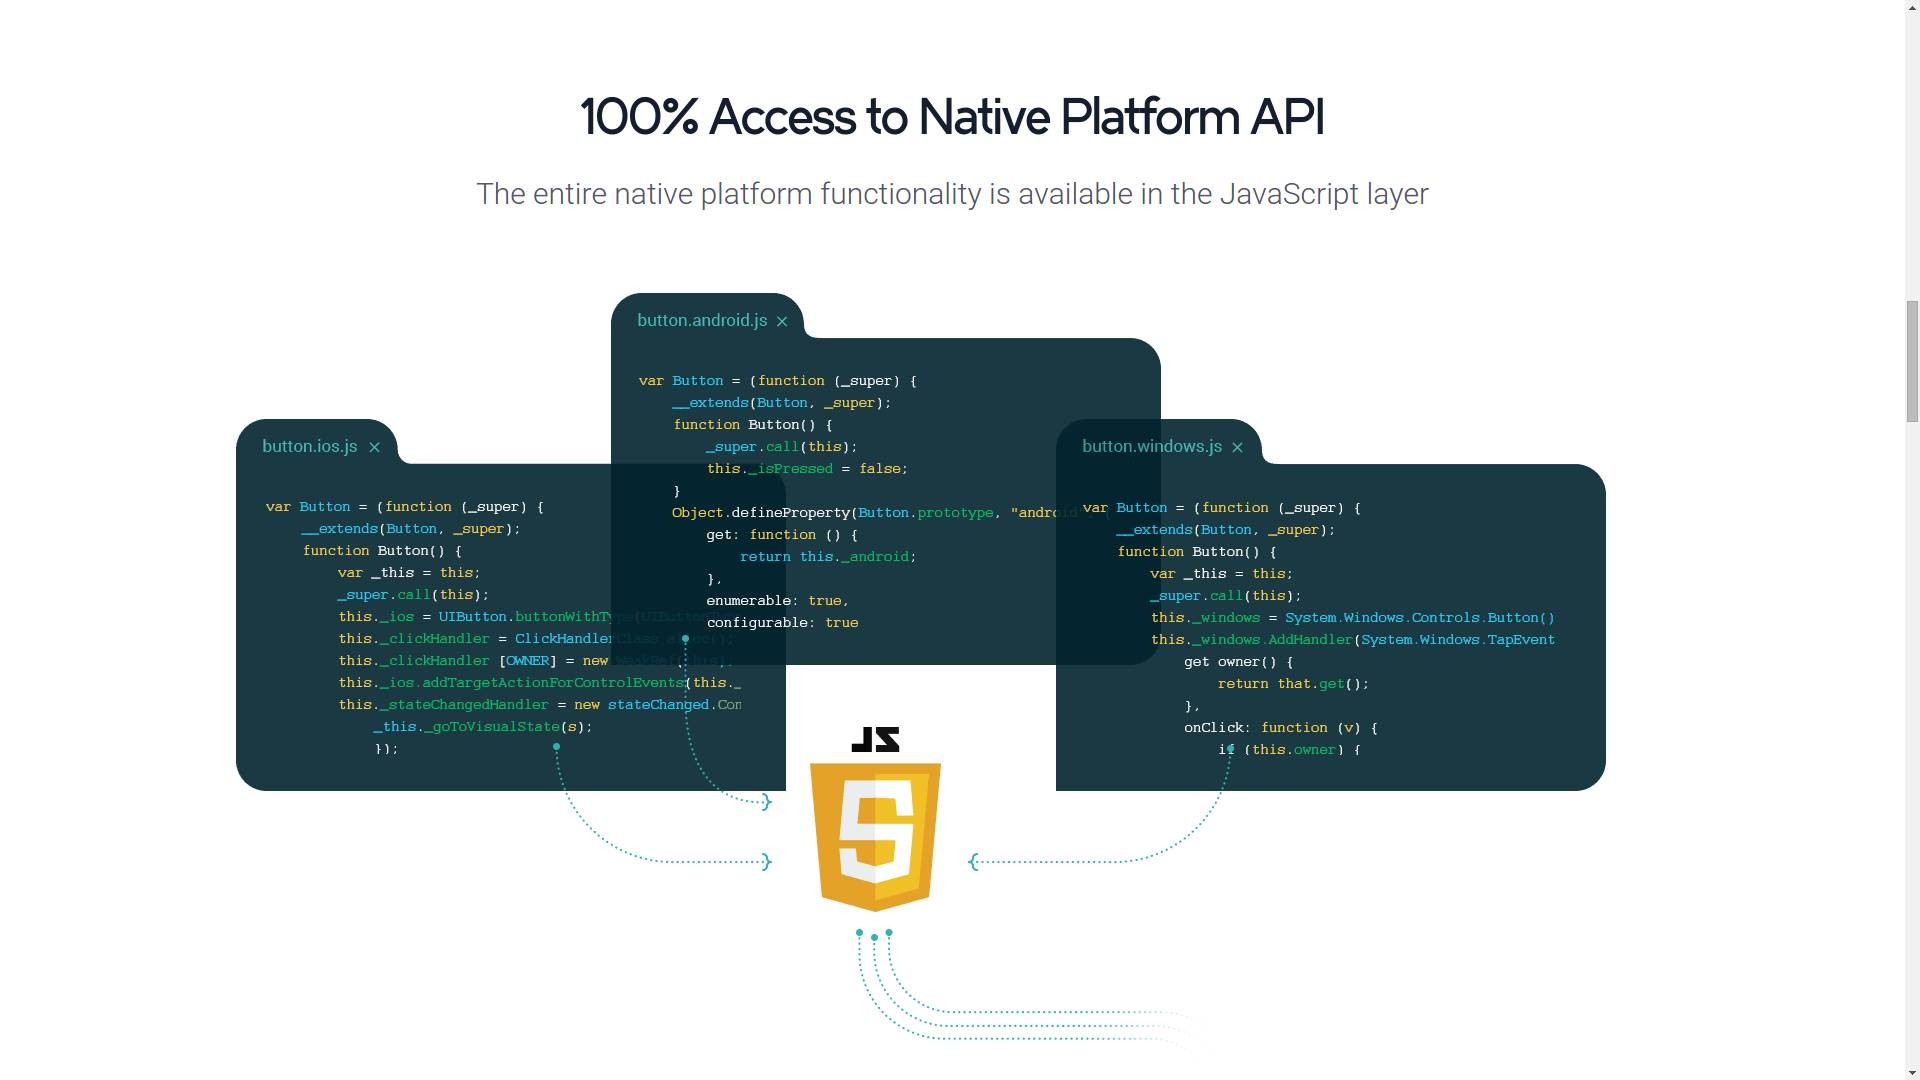Click the scrollbar up arrow

coord(1912,8)
